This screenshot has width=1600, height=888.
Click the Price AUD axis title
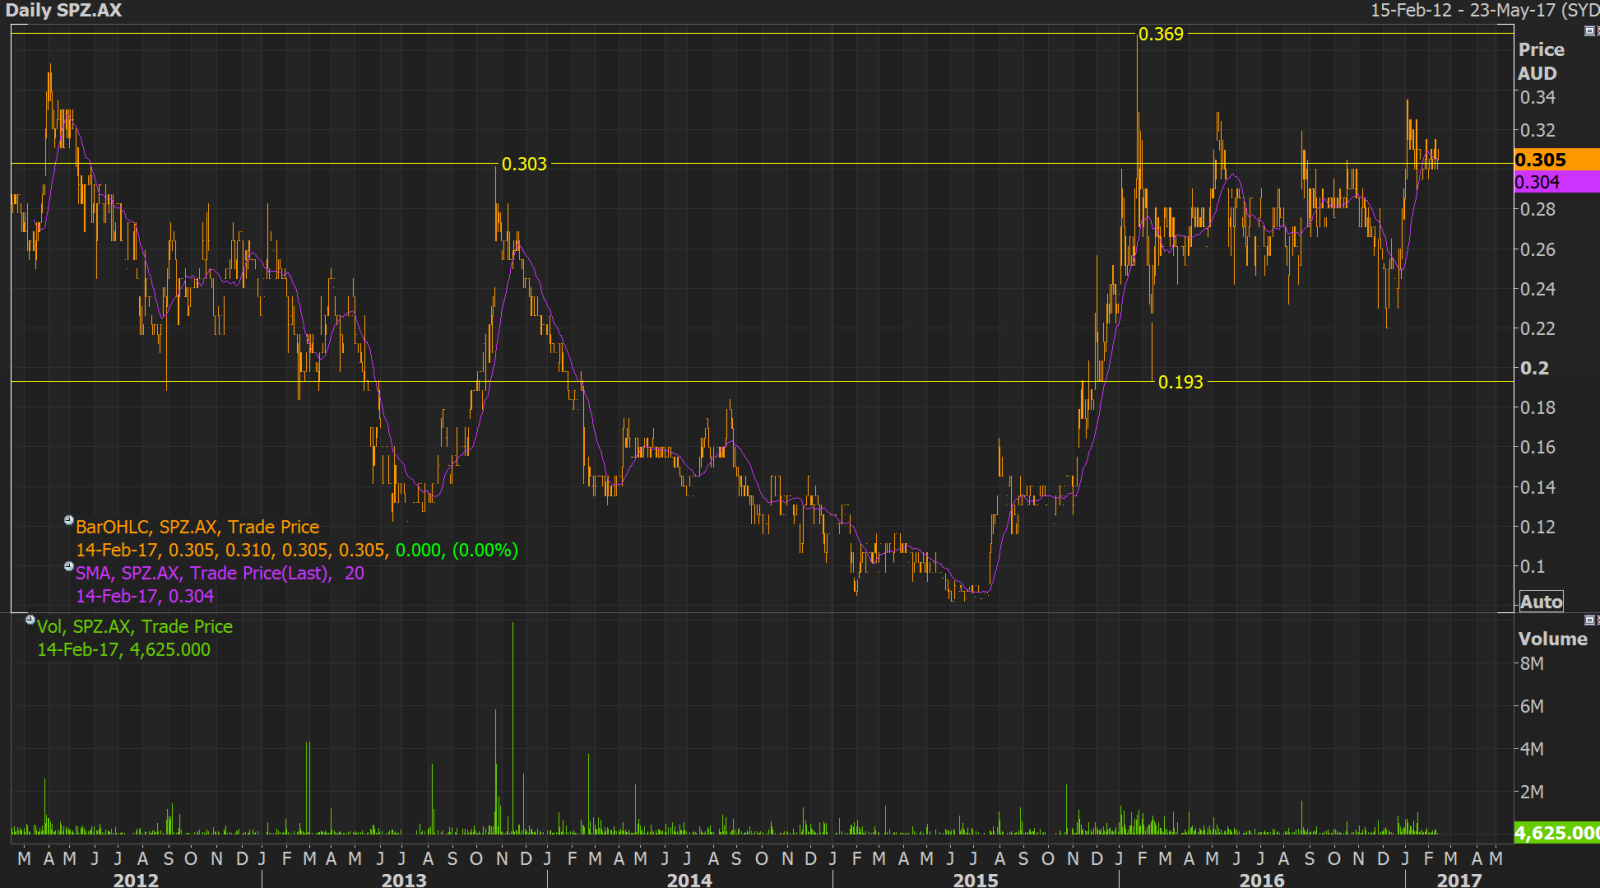(x=1541, y=61)
